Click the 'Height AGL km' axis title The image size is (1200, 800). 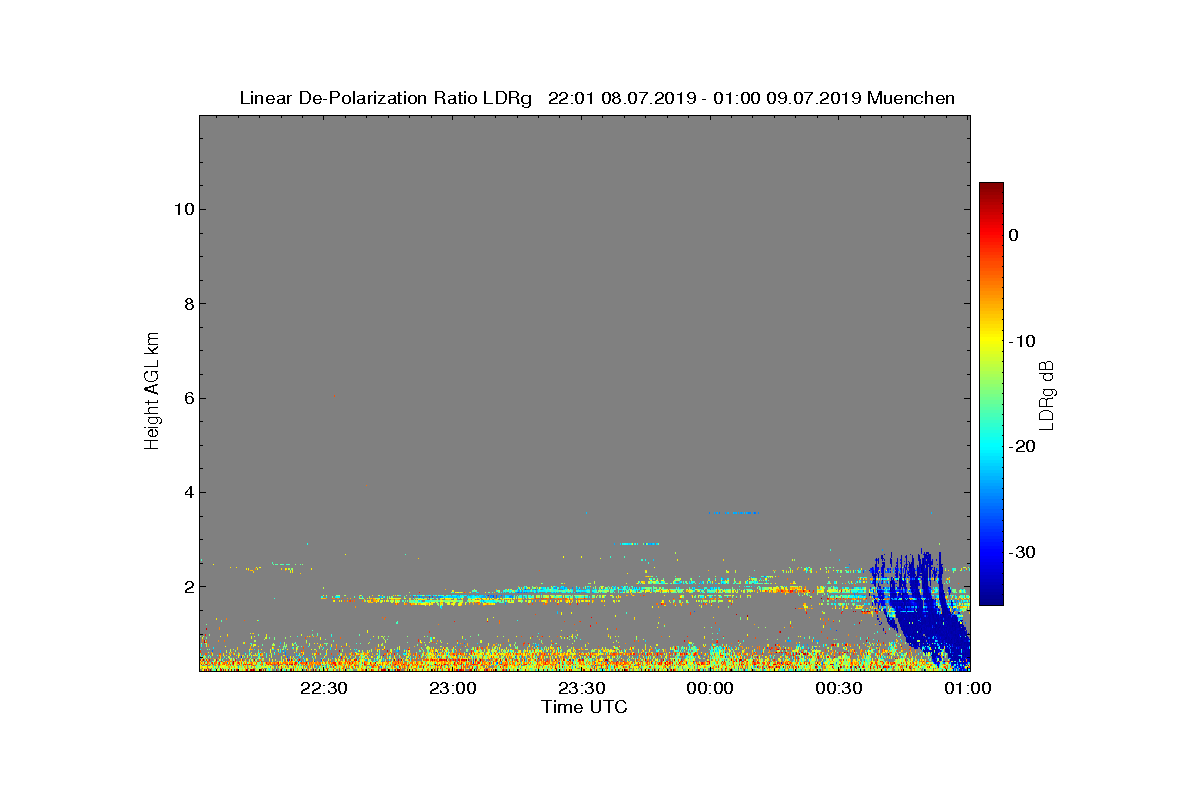coord(152,392)
